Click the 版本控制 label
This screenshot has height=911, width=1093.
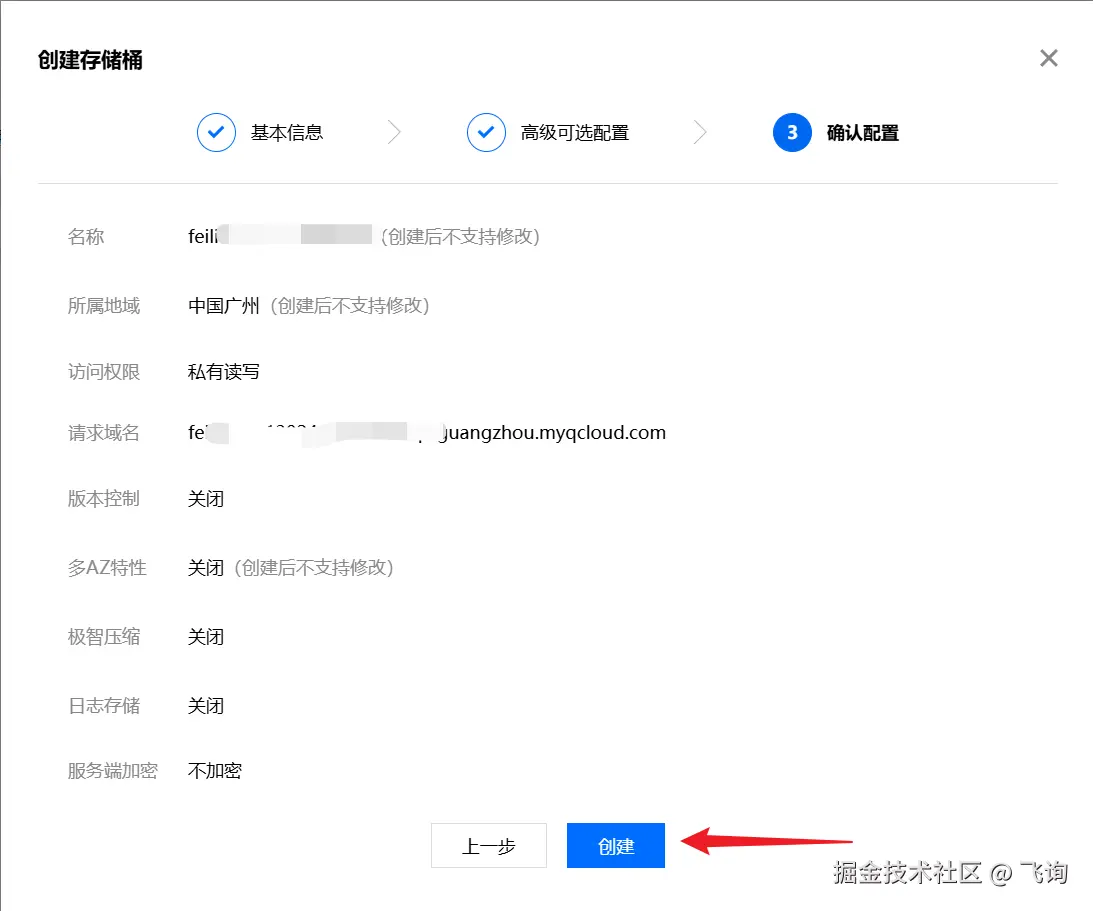pyautogui.click(x=103, y=498)
